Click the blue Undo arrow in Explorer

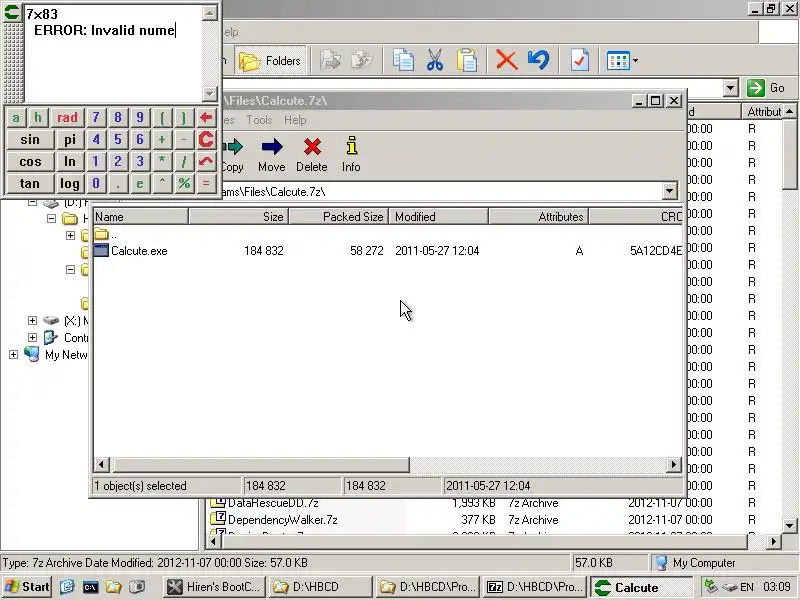pyautogui.click(x=539, y=60)
